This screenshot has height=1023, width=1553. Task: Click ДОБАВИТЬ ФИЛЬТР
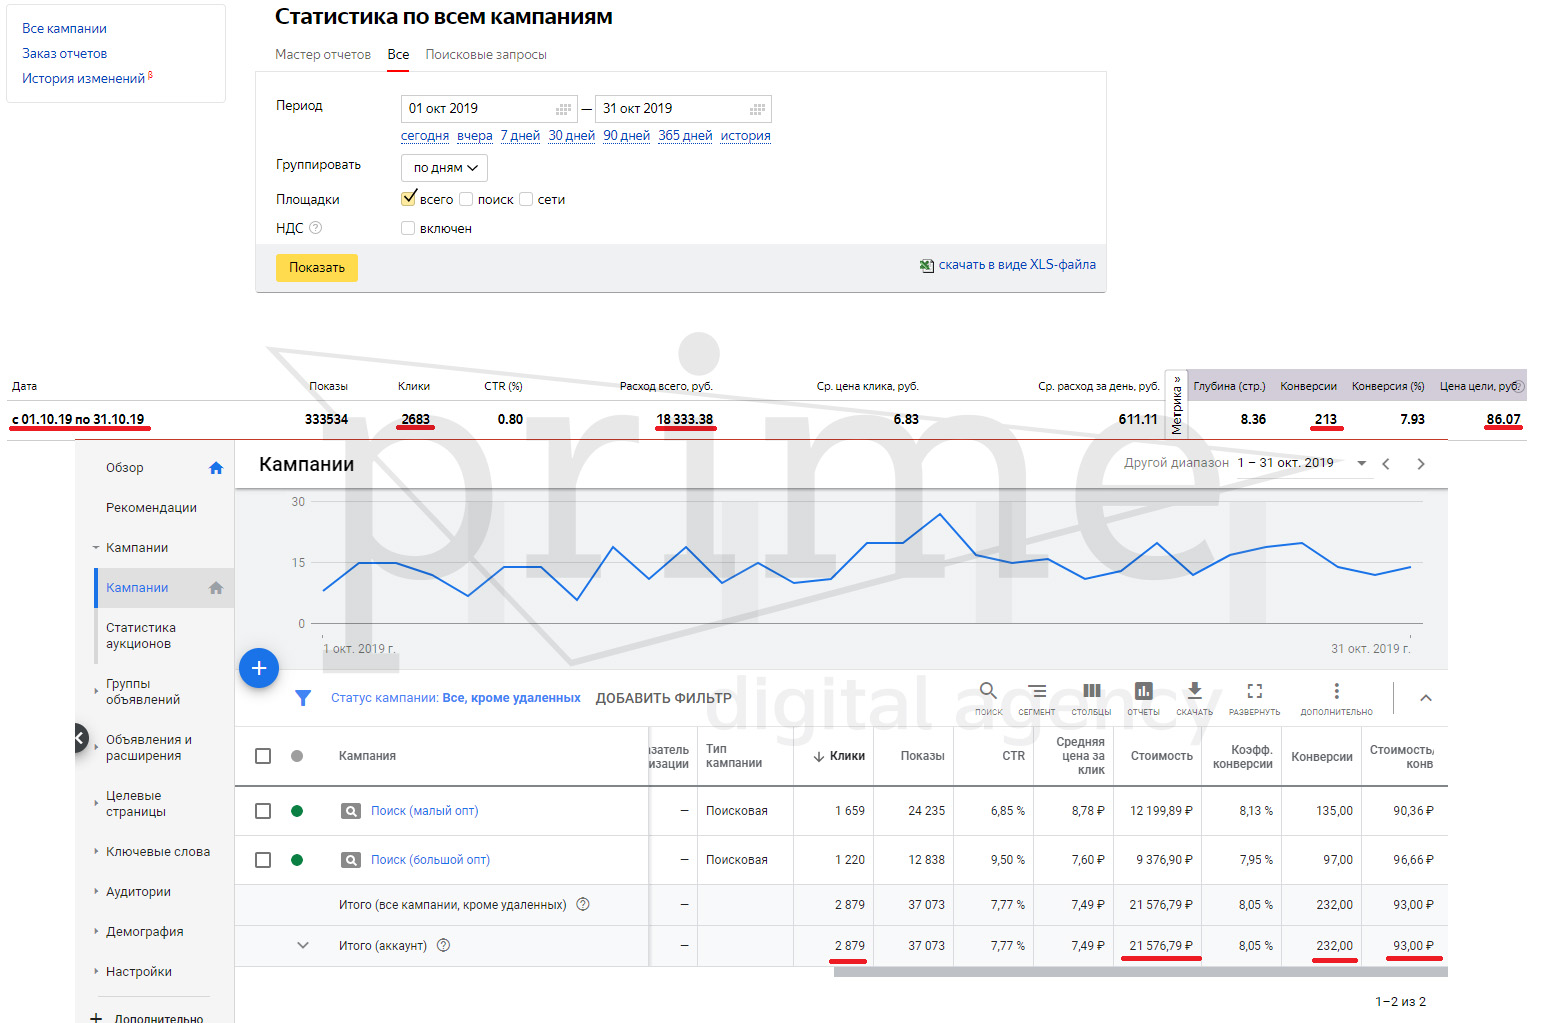tap(664, 698)
